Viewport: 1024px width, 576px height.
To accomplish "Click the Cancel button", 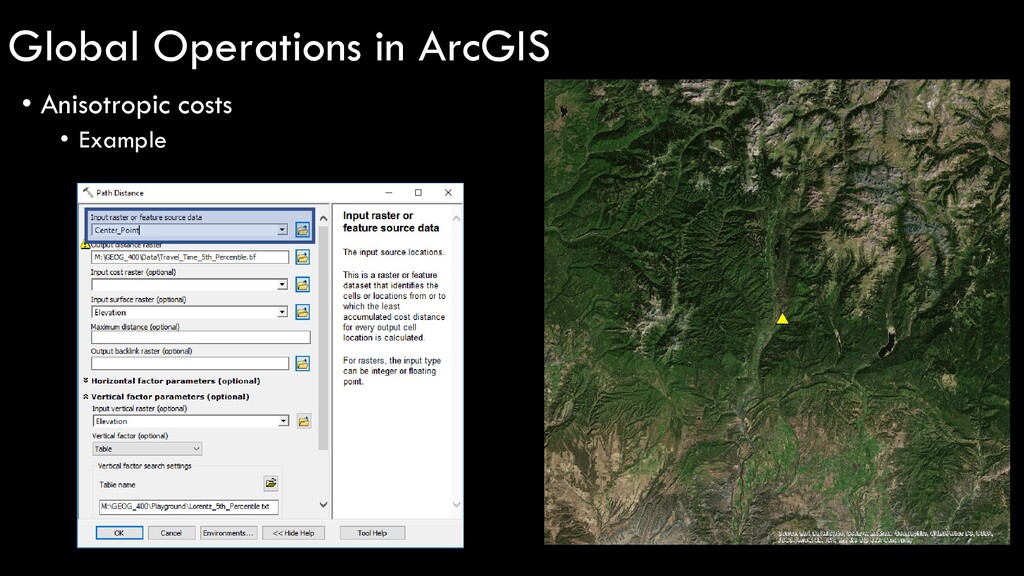I will coord(171,533).
